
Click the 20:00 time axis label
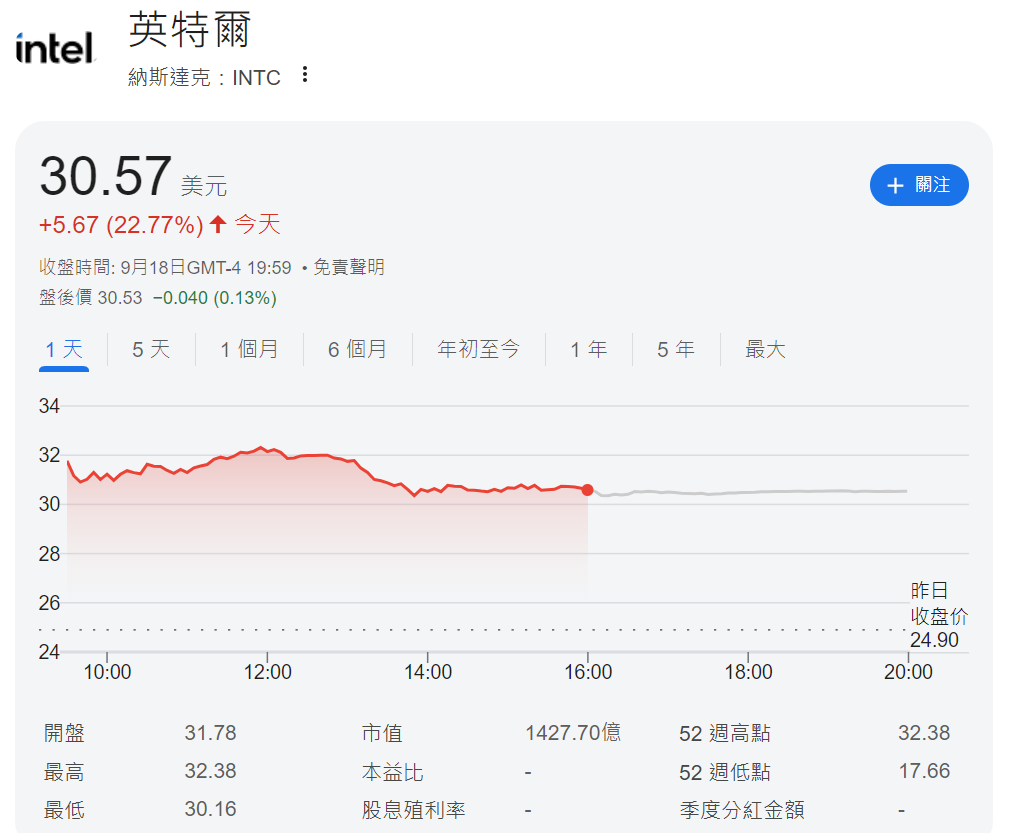pos(908,672)
